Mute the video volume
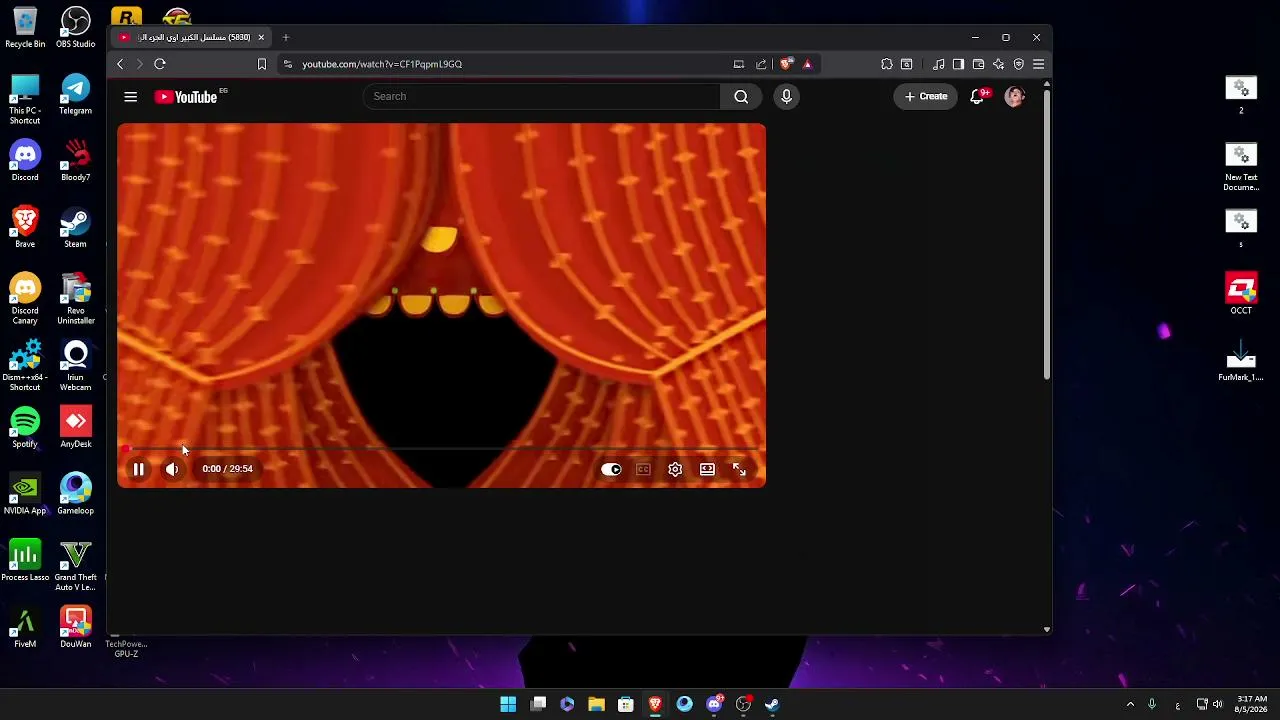 tap(172, 469)
